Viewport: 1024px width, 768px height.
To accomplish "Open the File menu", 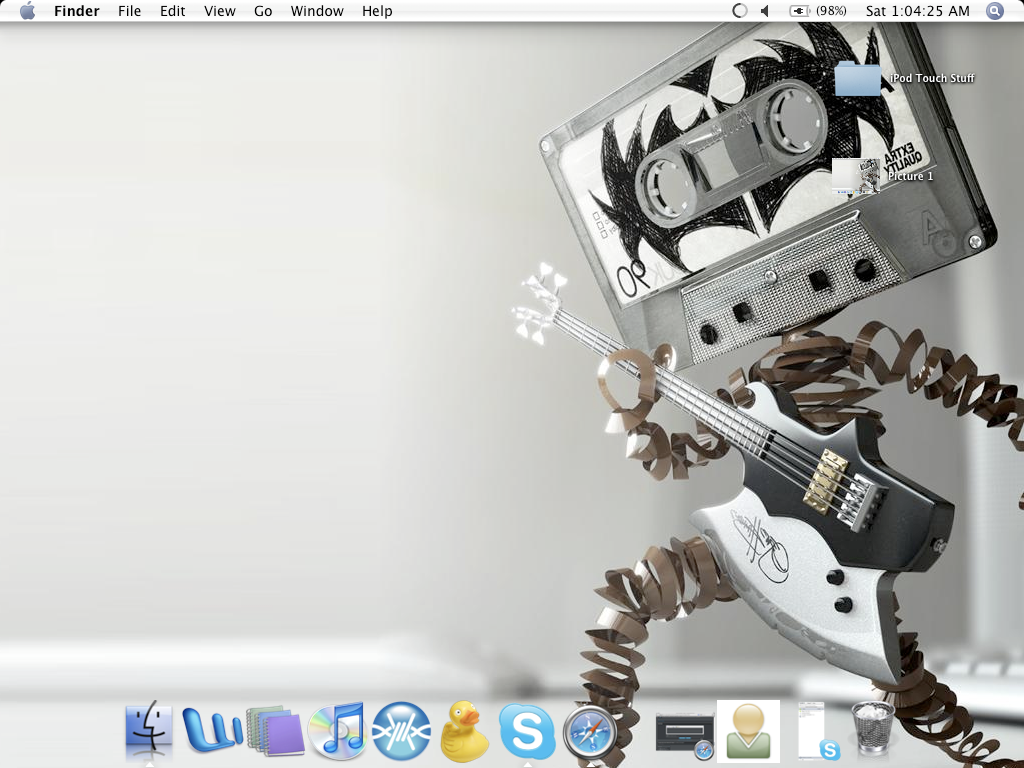I will click(x=129, y=11).
